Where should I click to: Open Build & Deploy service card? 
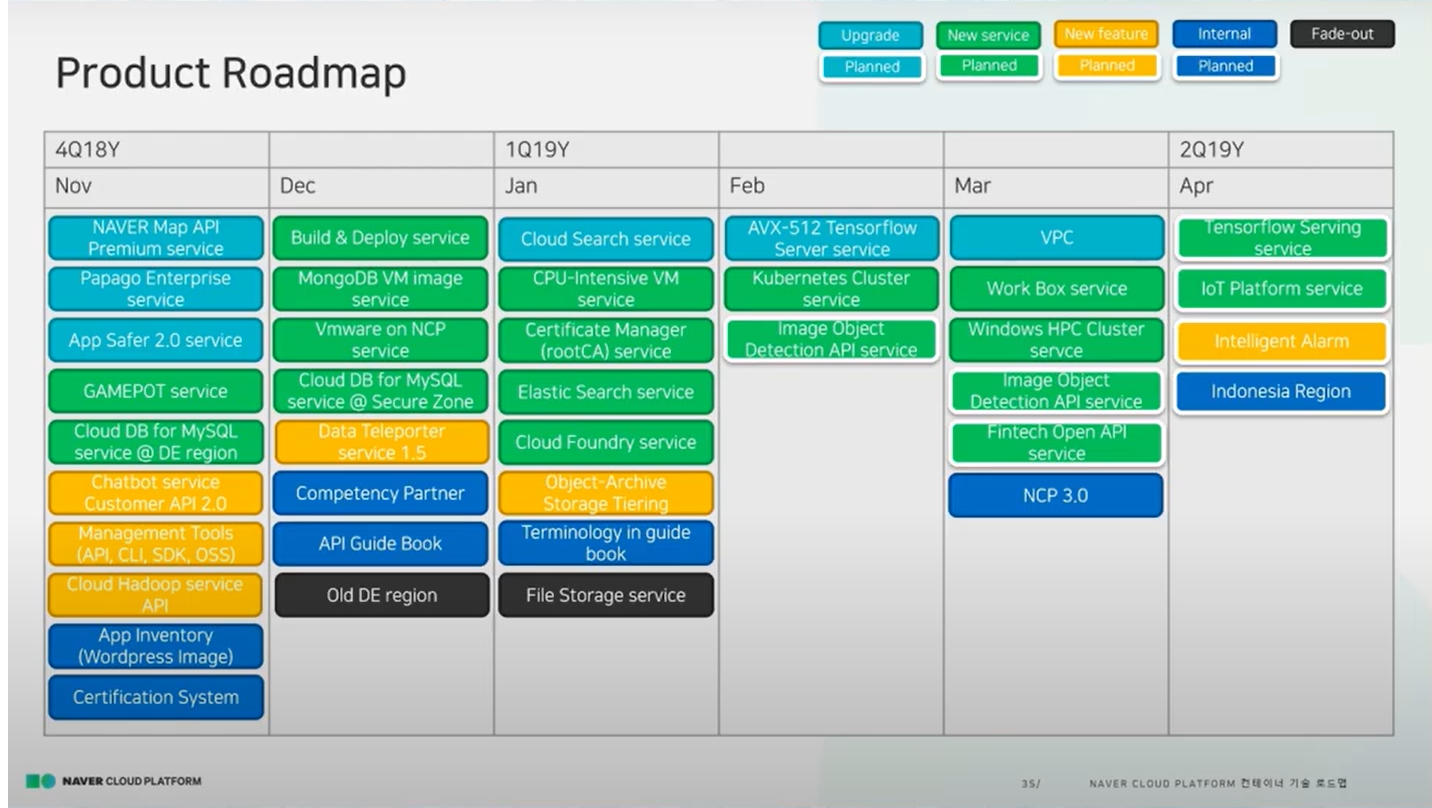[x=381, y=238]
